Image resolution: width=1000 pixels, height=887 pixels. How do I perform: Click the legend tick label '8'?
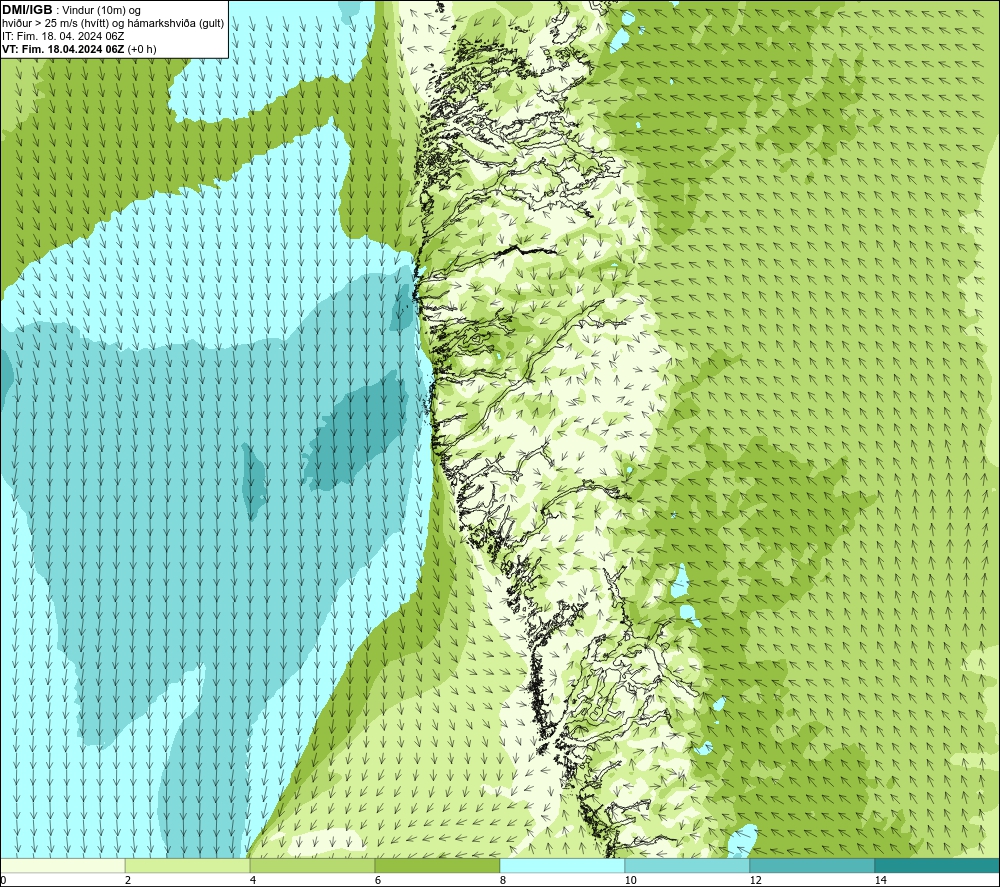point(503,880)
